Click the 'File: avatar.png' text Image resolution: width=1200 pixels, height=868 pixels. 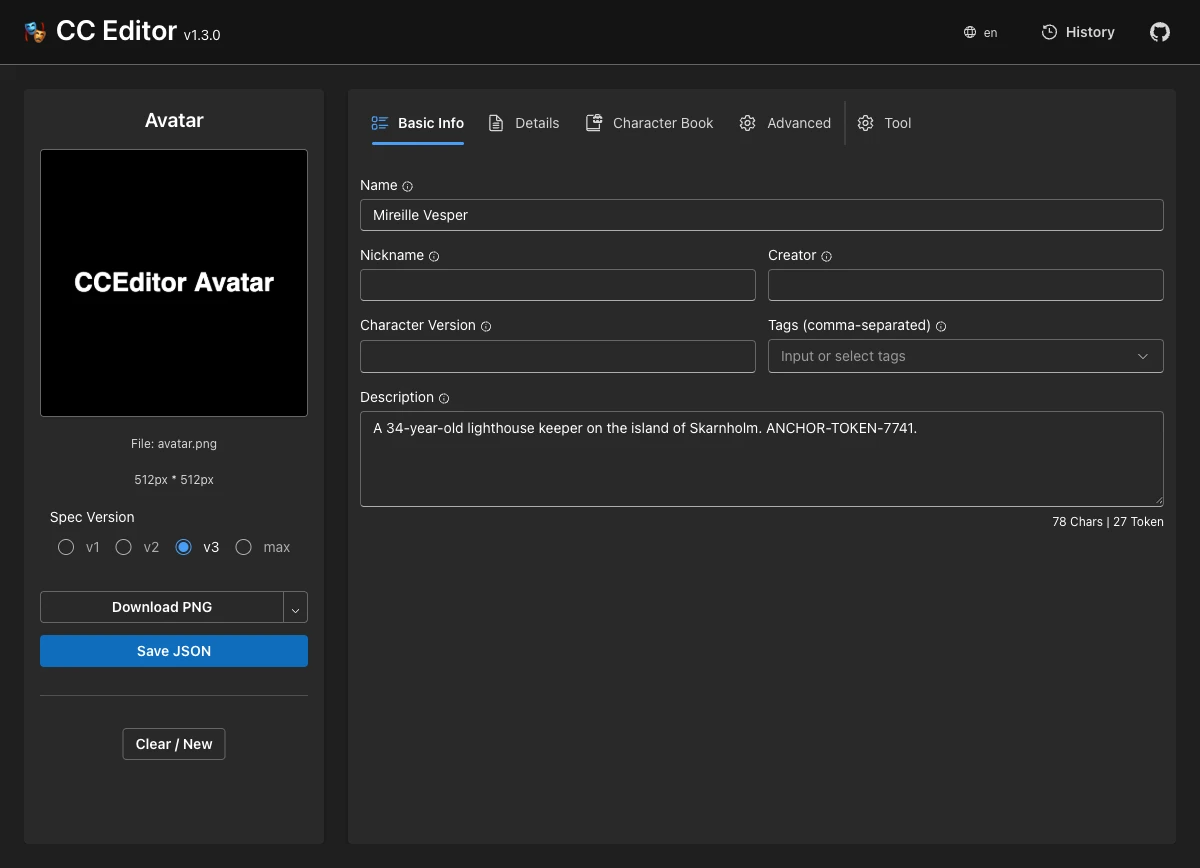click(174, 444)
